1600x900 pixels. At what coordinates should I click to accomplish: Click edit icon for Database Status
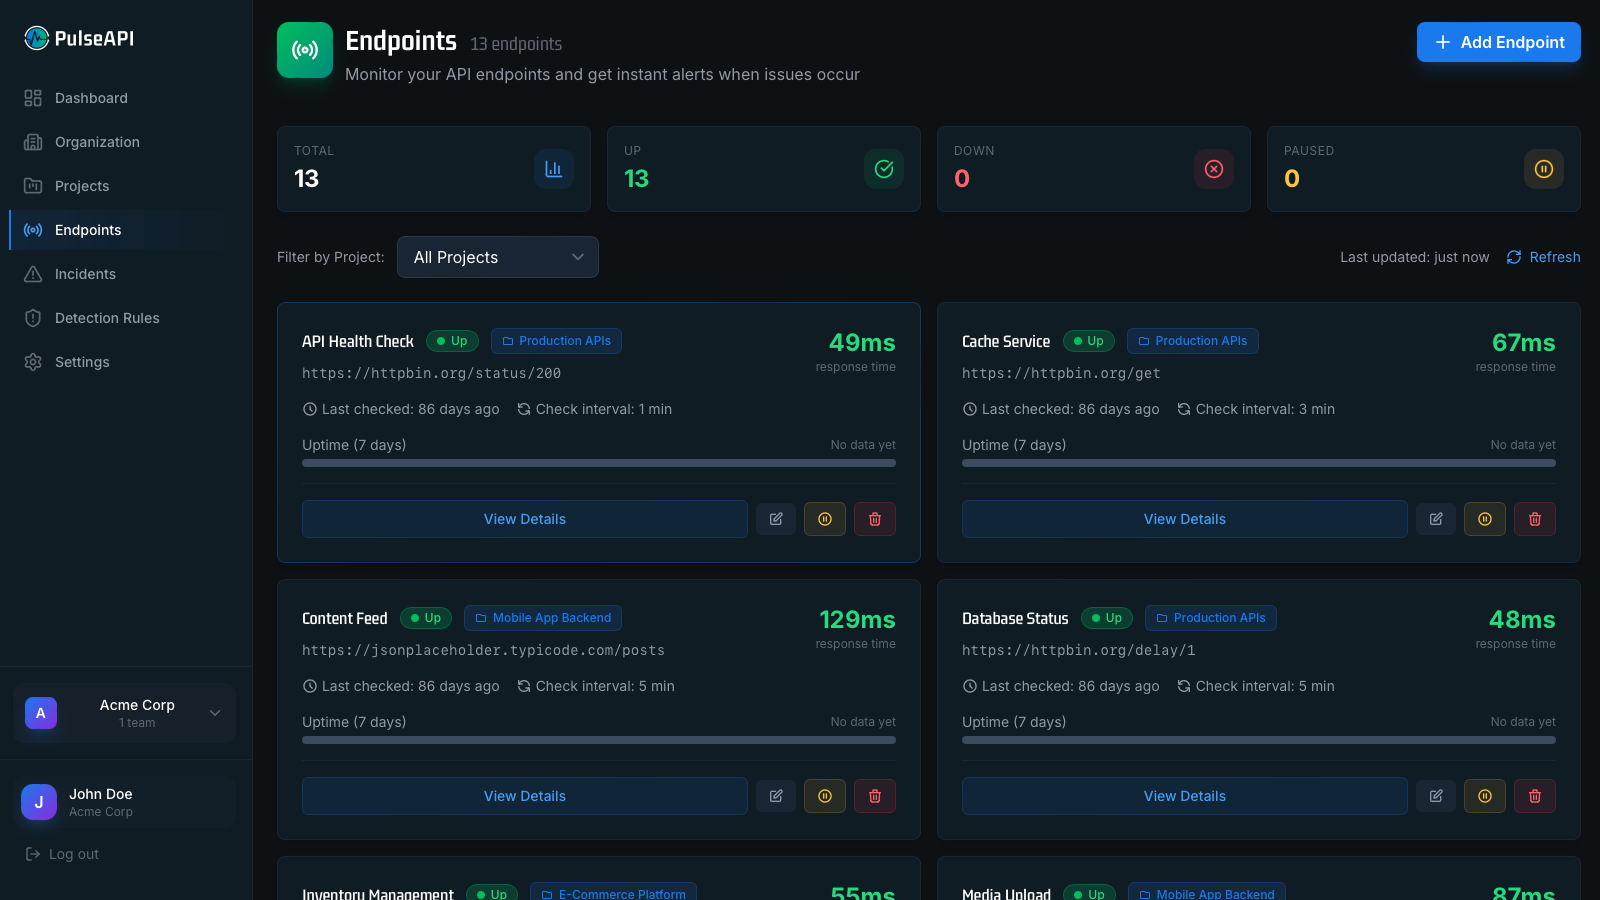tap(1436, 796)
